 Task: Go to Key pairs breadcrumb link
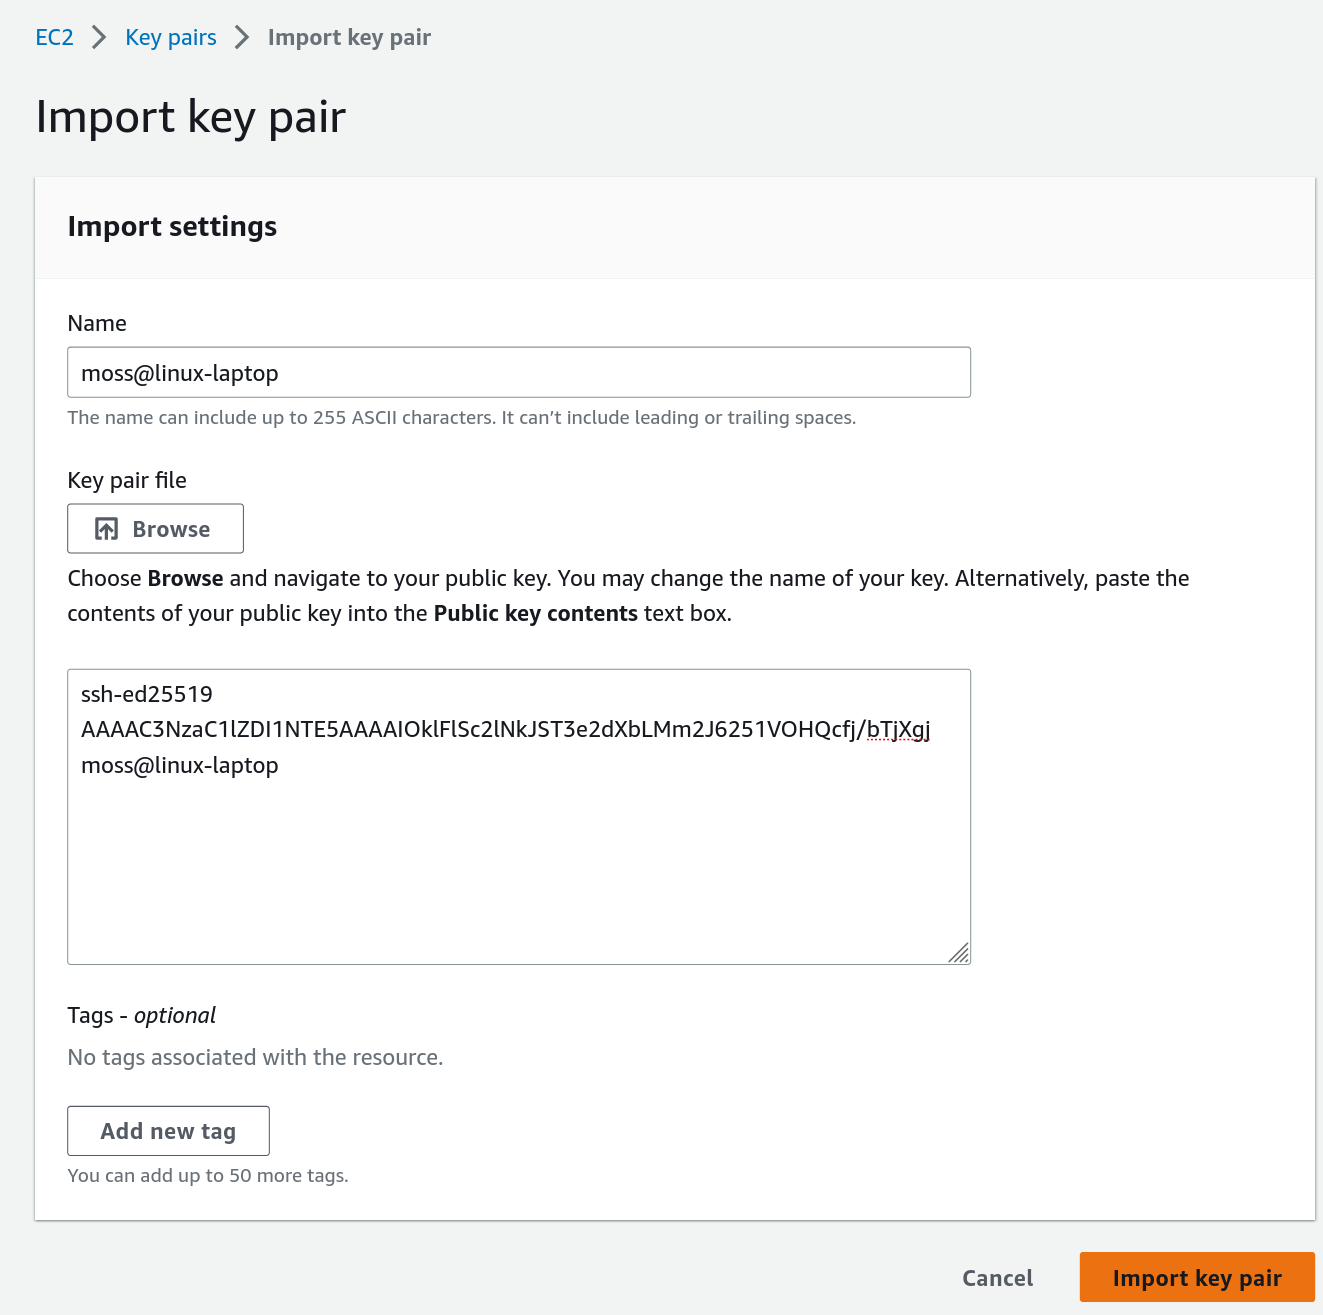[171, 38]
